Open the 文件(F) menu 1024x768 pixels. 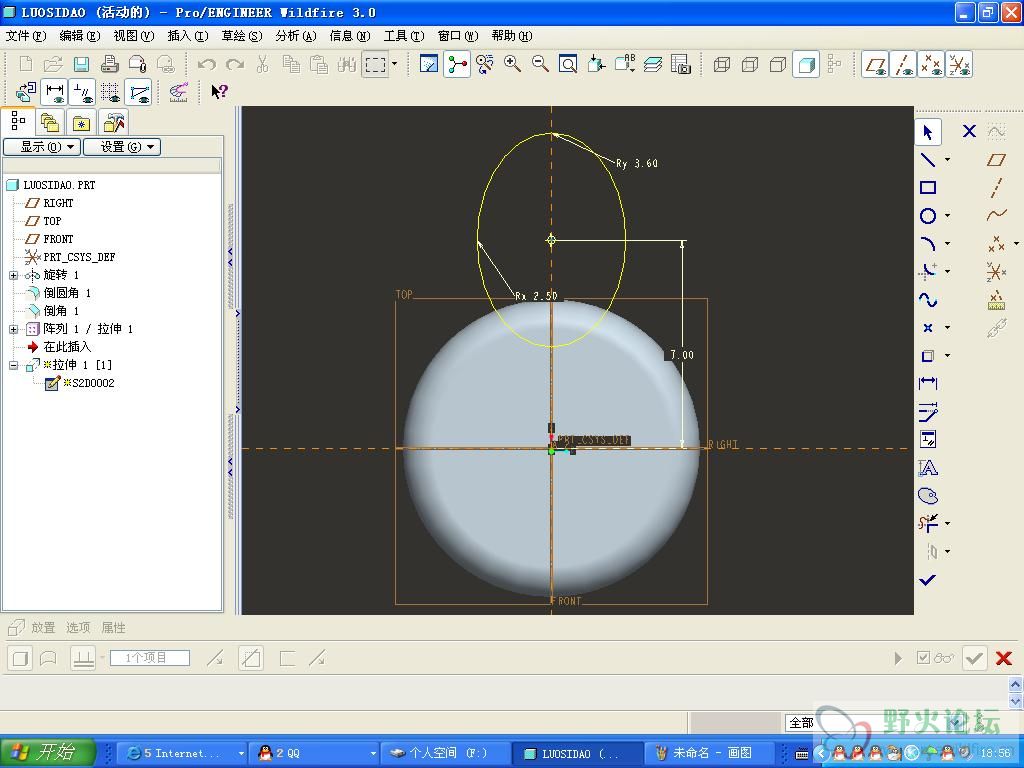point(25,35)
